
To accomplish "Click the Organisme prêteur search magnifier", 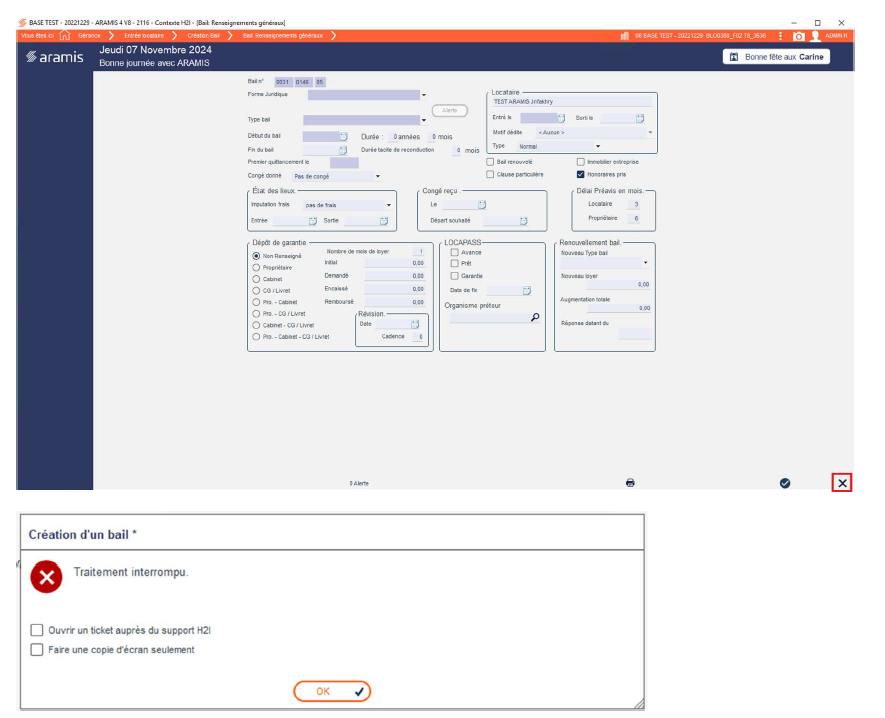I will pos(535,317).
